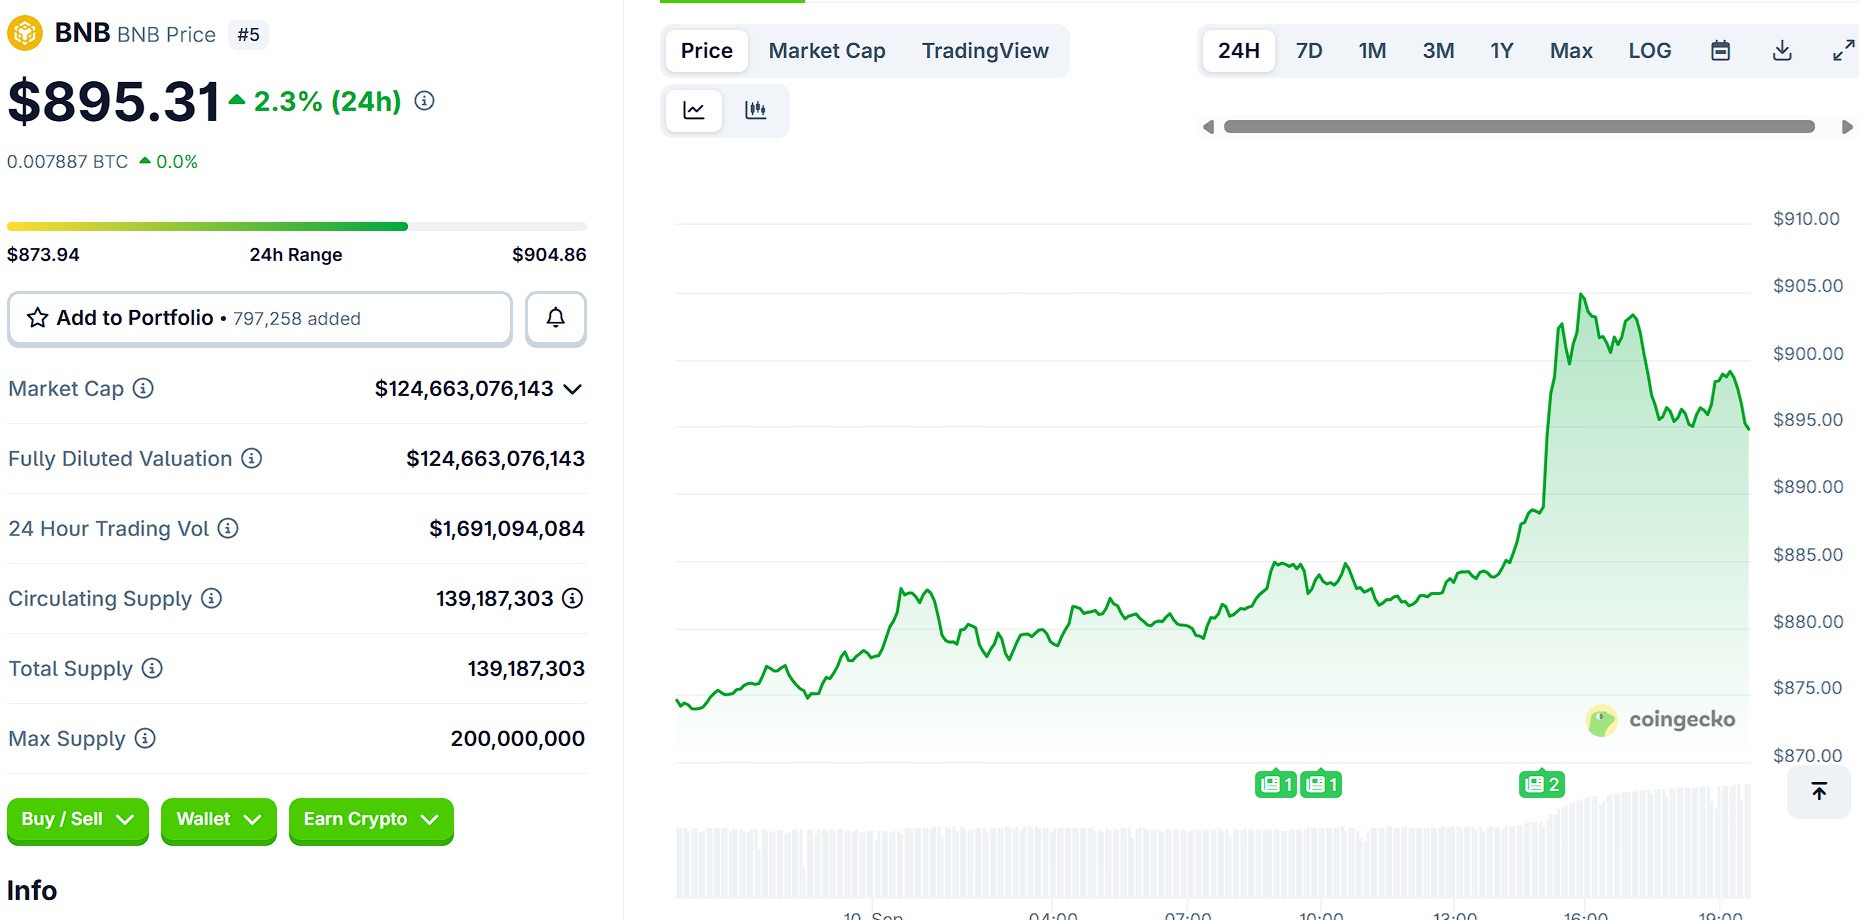
Task: Open the Market Cap info tooltip icon
Action: (x=142, y=389)
